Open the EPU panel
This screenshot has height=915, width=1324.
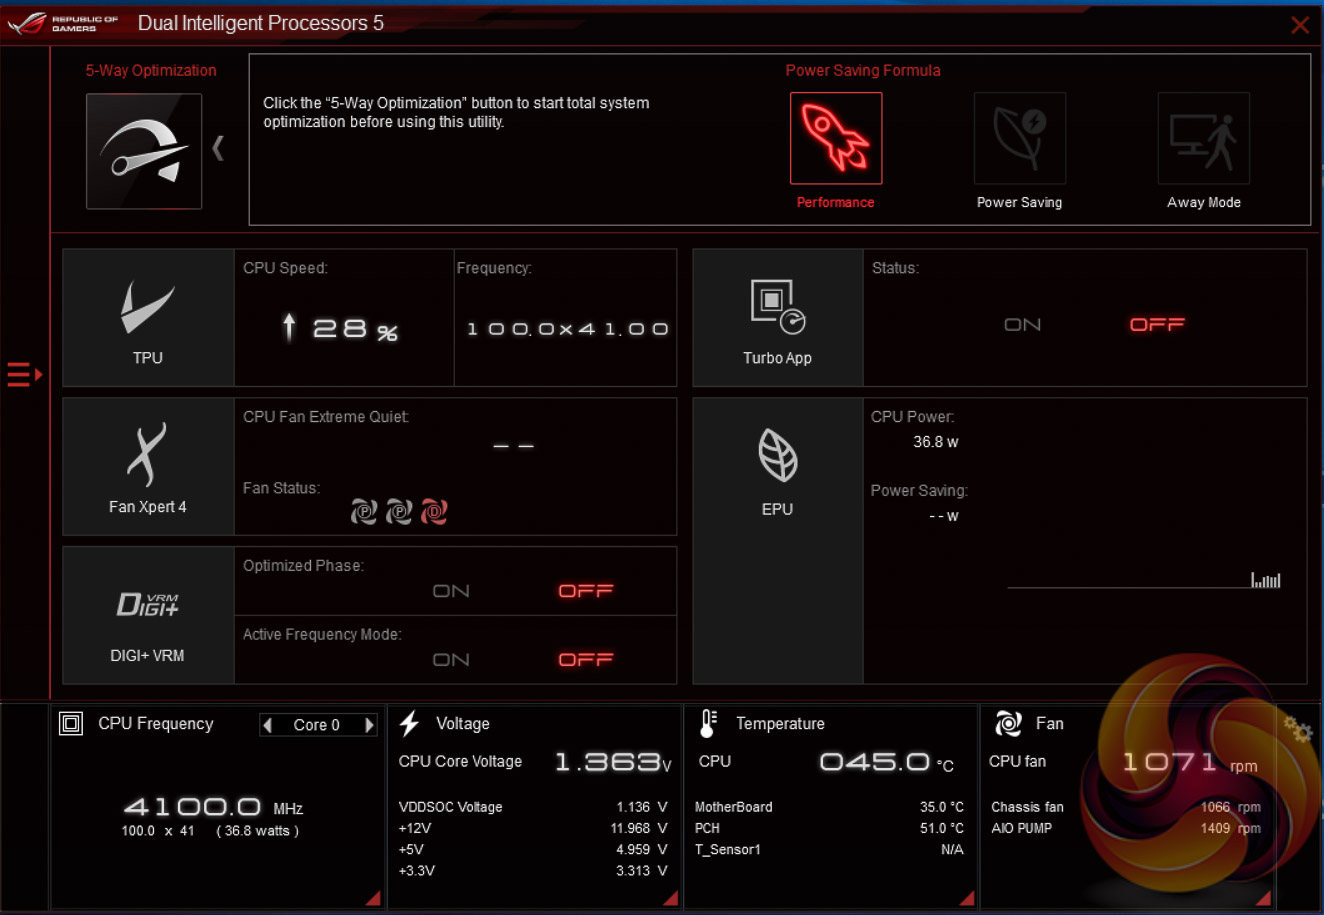click(x=777, y=467)
